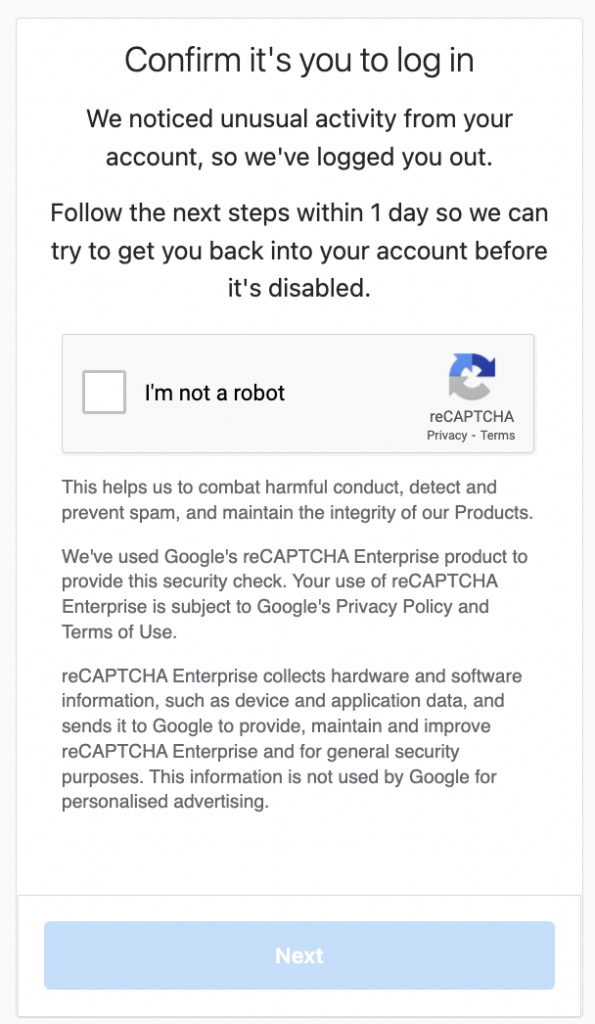This screenshot has width=595, height=1024.
Task: Click the "it's disabled." text line
Action: pos(299,287)
